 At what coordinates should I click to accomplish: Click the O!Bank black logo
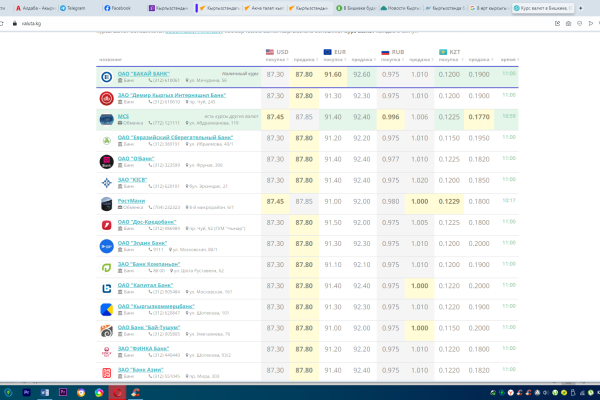106,162
